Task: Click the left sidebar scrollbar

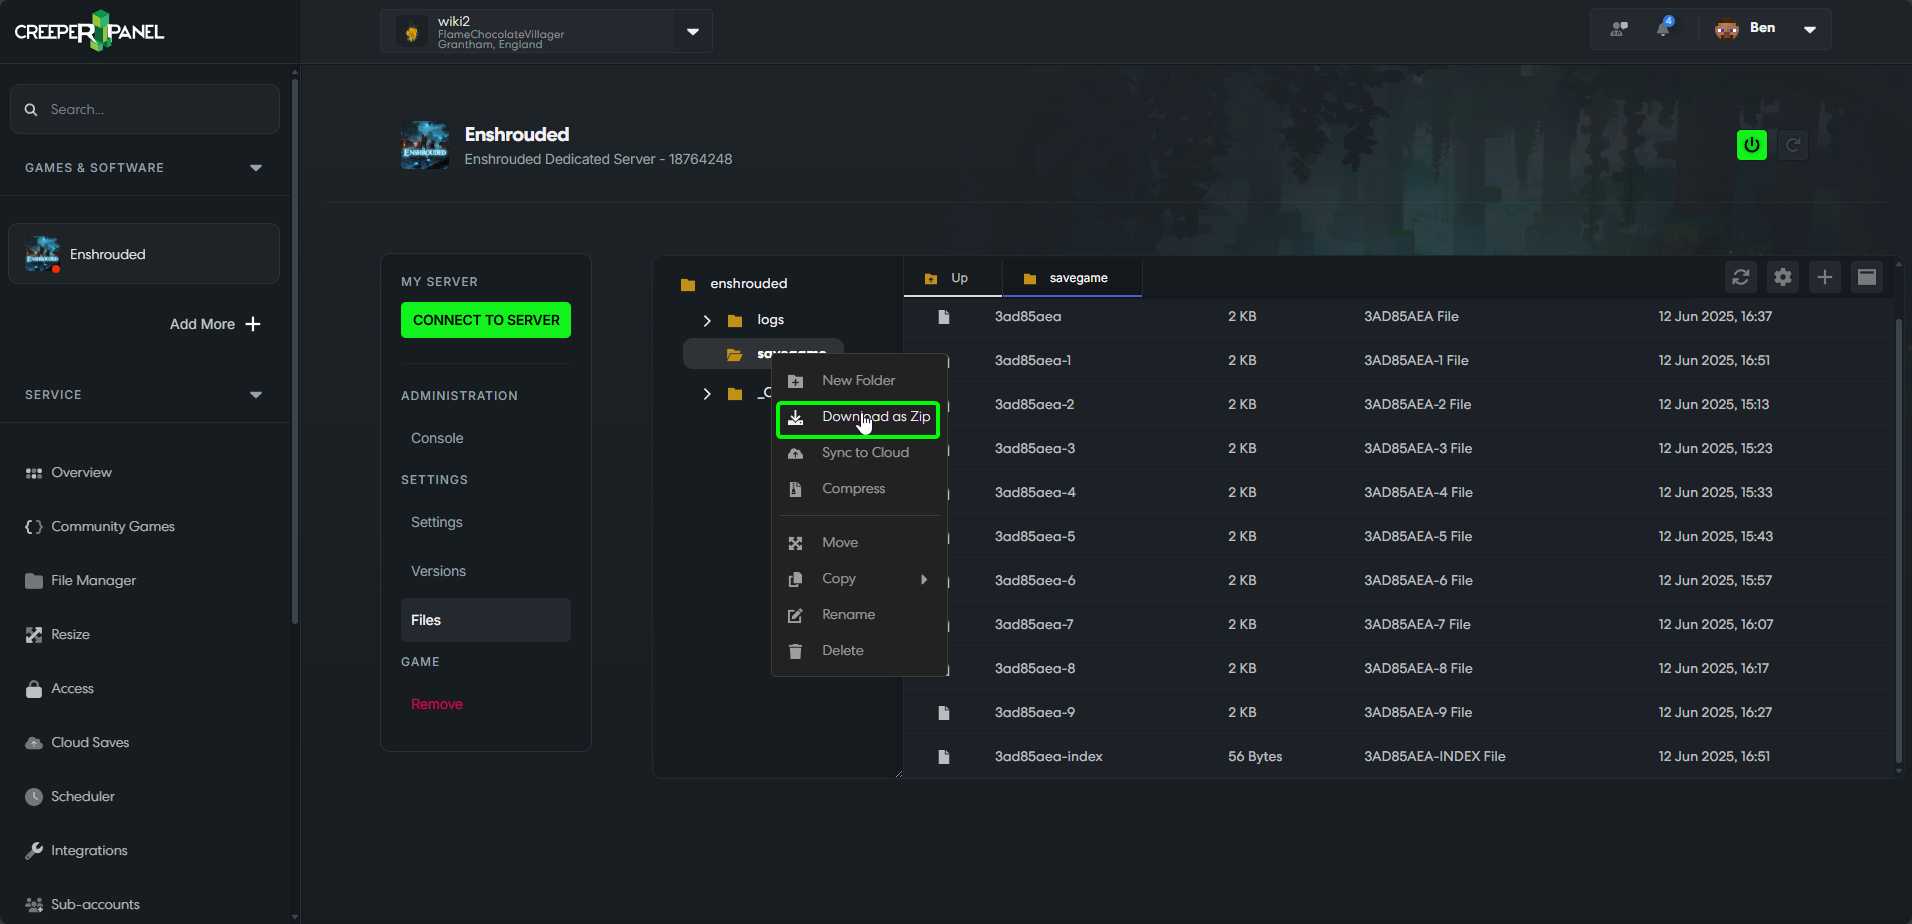Action: pos(294,350)
